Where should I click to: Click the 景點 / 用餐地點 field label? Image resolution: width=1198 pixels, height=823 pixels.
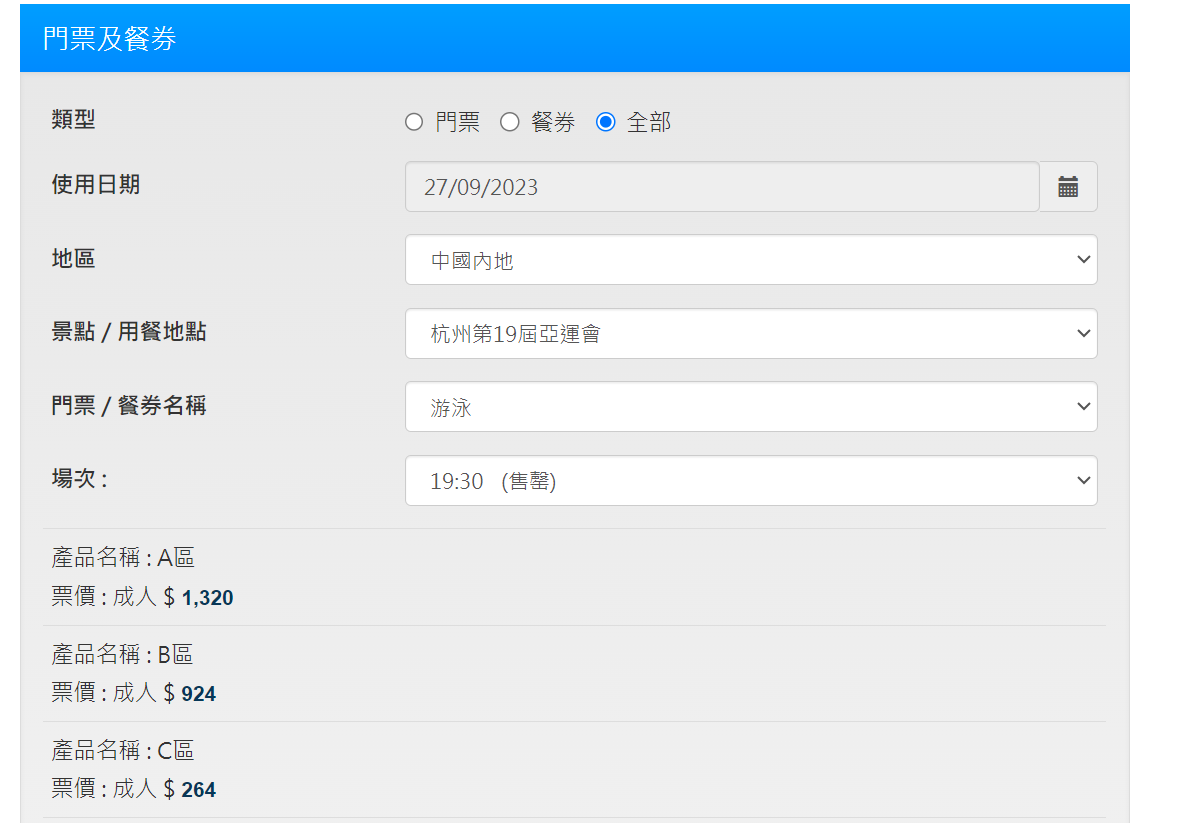(x=129, y=332)
